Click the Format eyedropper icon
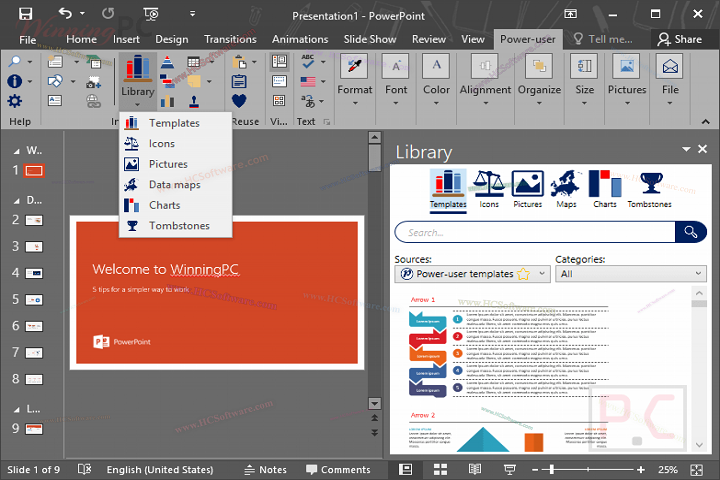The image size is (720, 480). coord(354,67)
